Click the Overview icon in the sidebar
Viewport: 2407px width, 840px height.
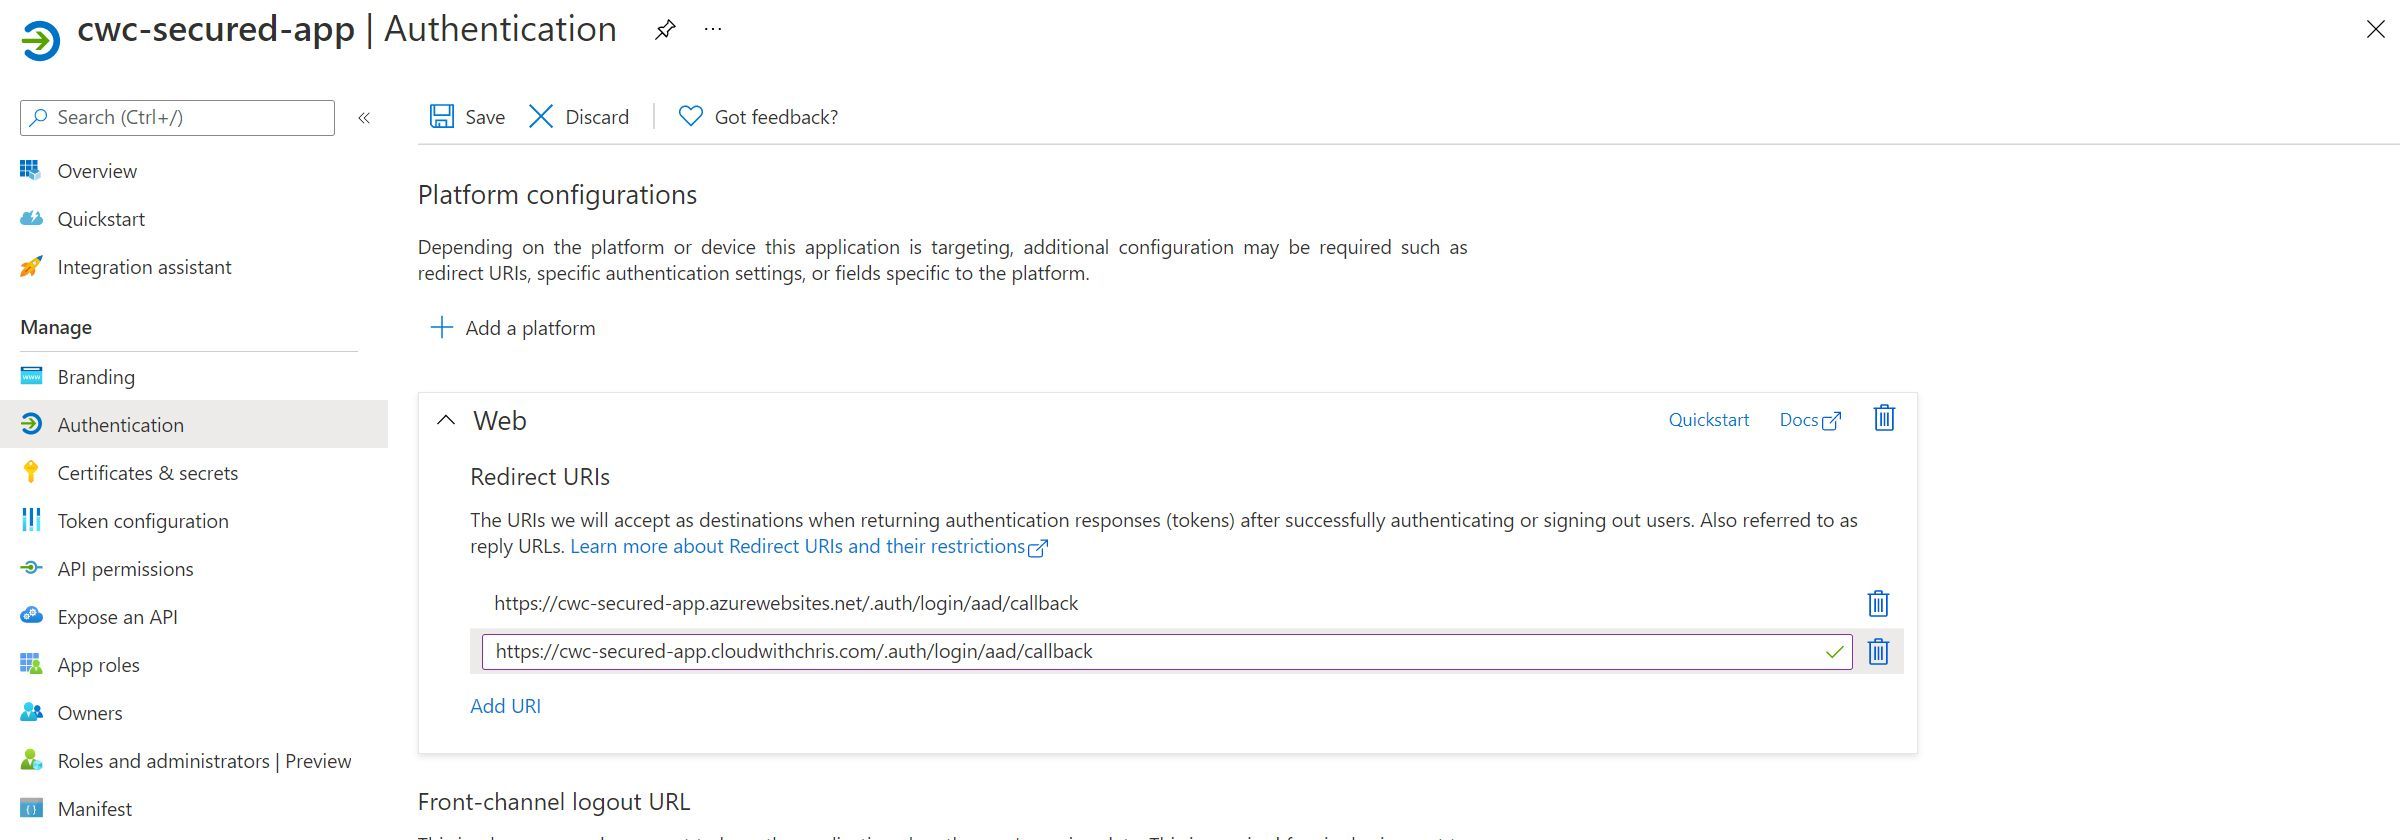click(31, 170)
